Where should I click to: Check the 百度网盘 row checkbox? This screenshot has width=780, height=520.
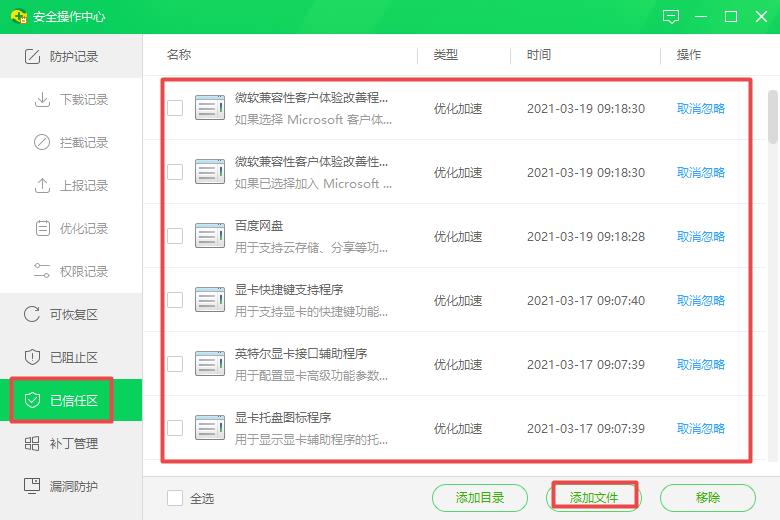click(175, 236)
